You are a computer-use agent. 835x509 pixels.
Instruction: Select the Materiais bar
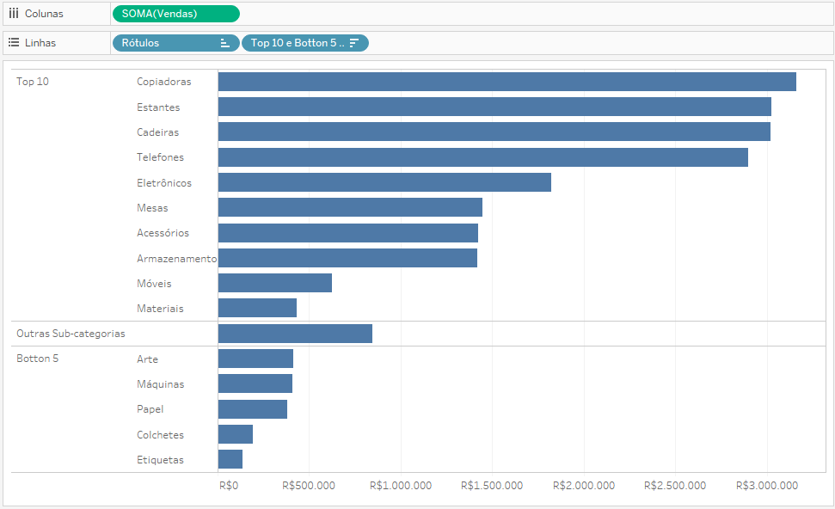coord(257,308)
